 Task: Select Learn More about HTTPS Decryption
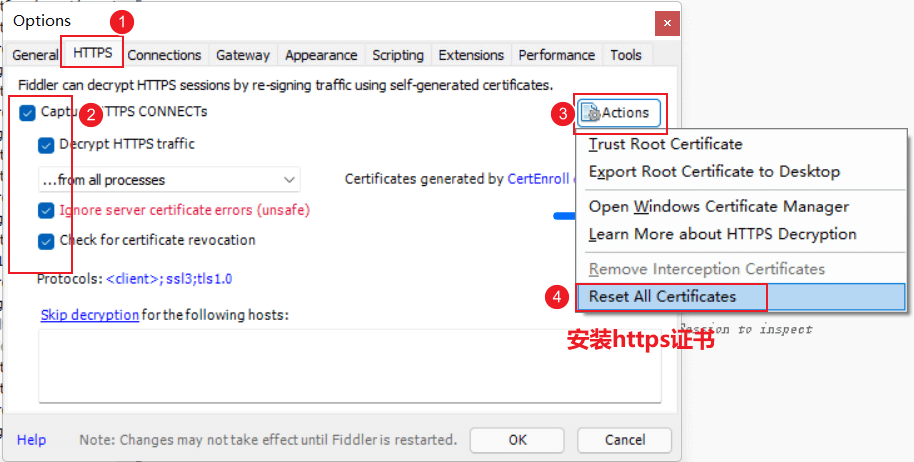722,234
